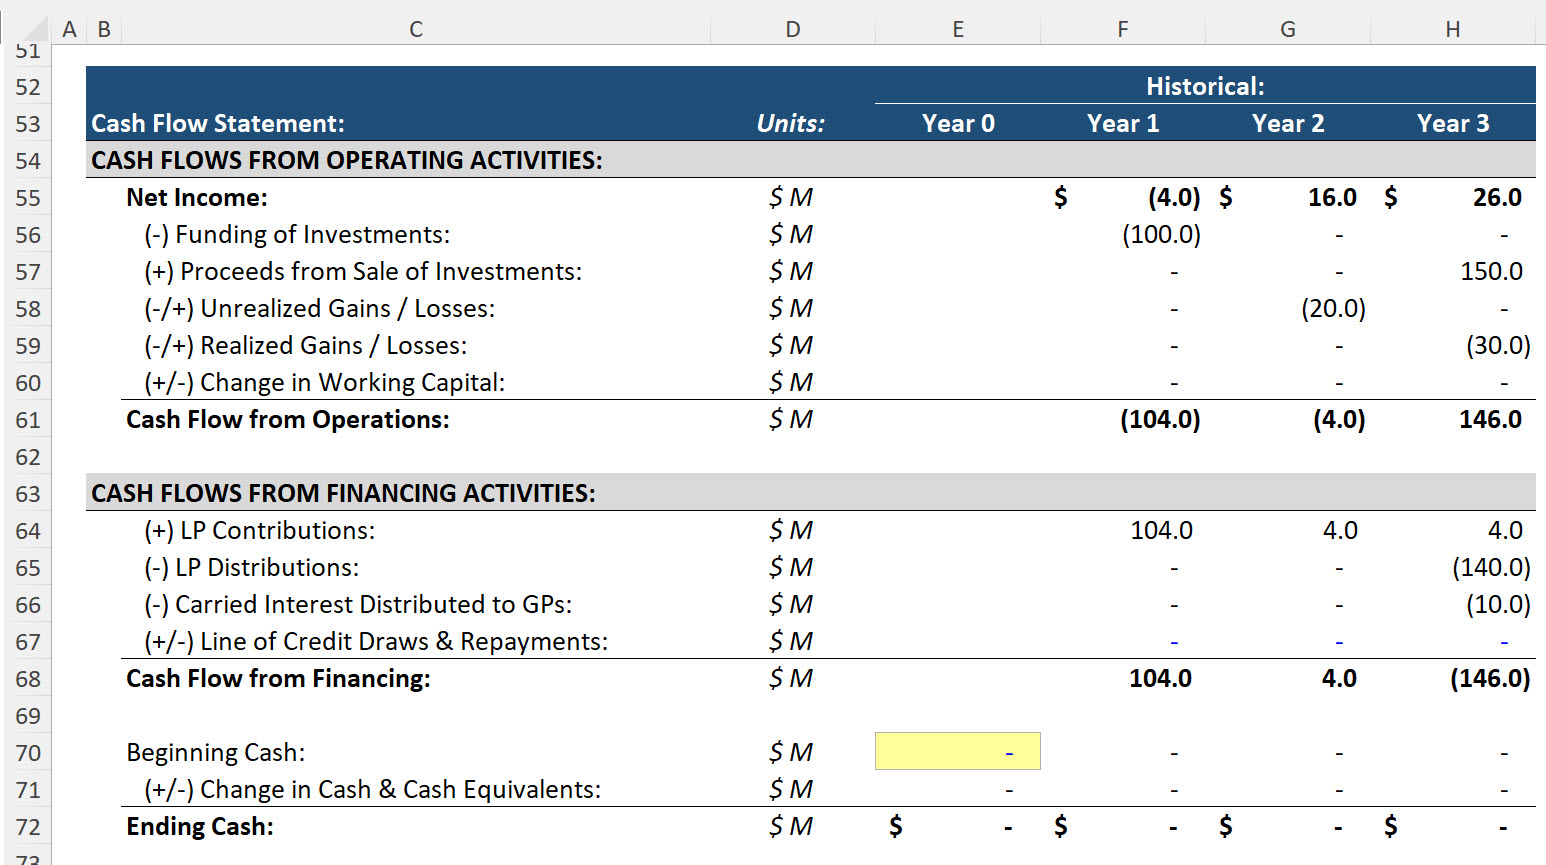Click LP Contributions Year 3 value 4.0

(1505, 530)
